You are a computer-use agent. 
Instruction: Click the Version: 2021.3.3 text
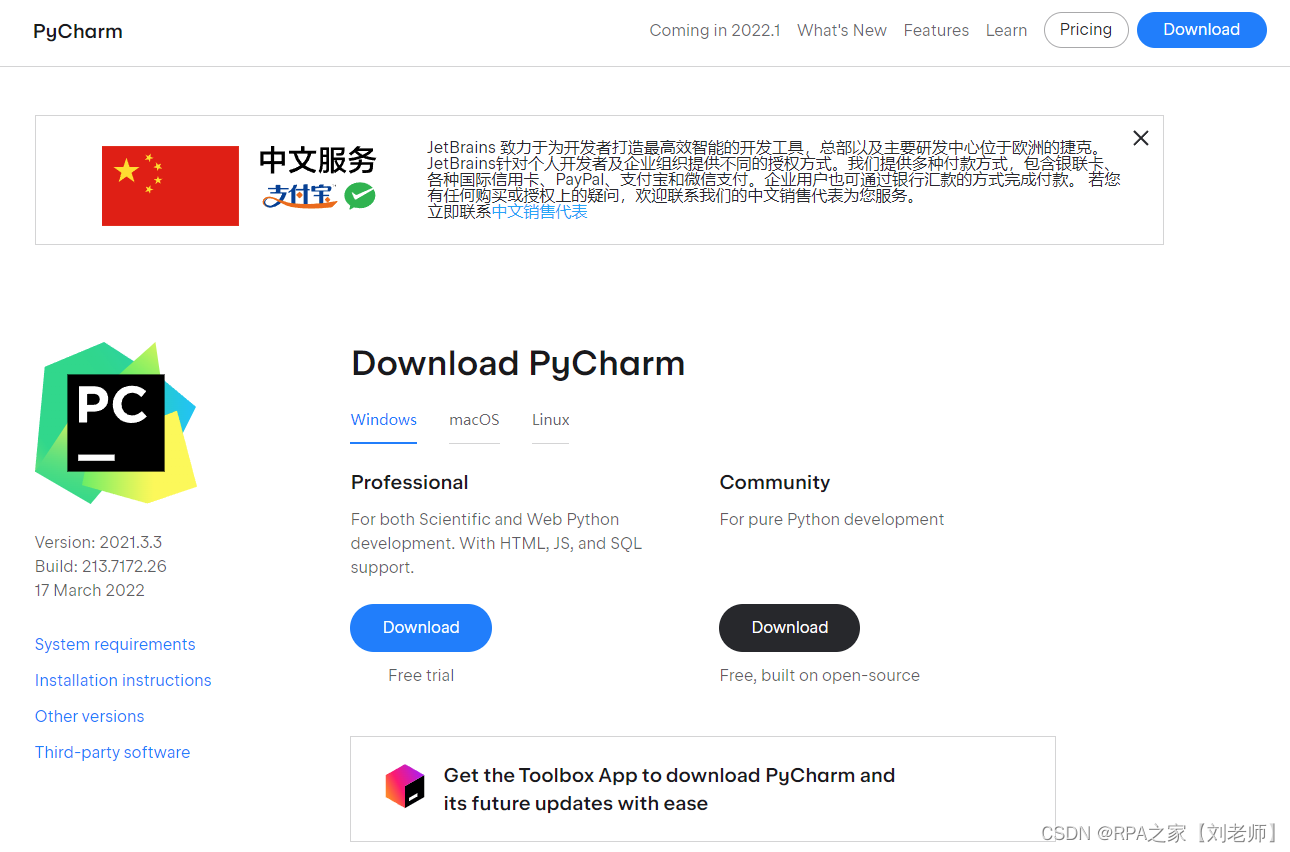pyautogui.click(x=98, y=542)
